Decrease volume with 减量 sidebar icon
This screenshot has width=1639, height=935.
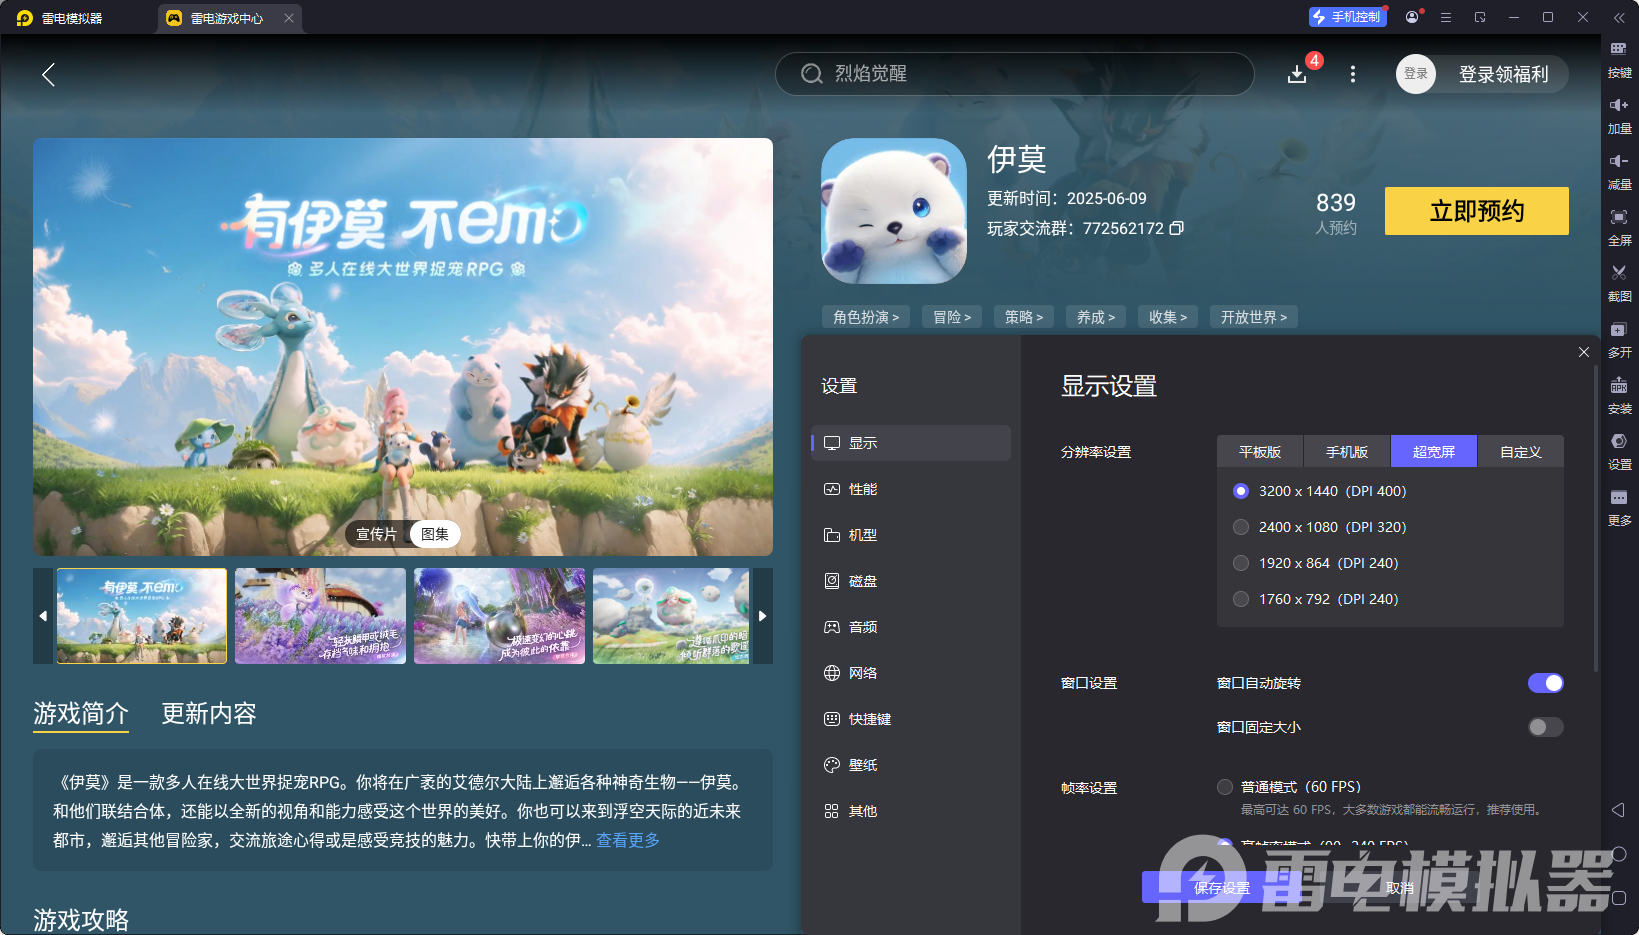click(1619, 172)
